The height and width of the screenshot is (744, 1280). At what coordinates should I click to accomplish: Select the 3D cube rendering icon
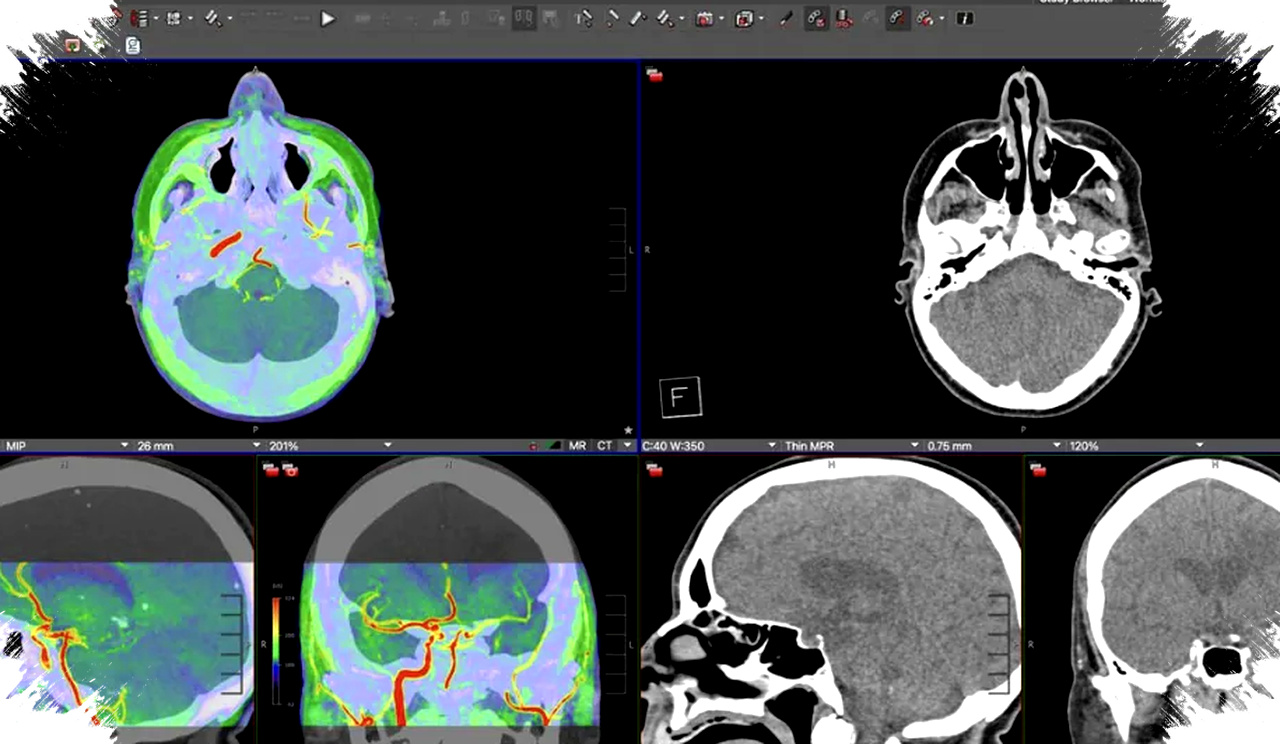pyautogui.click(x=744, y=18)
